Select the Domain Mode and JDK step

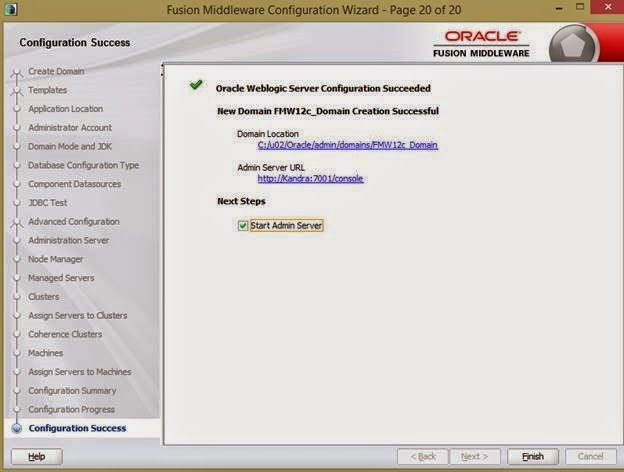tap(70, 146)
